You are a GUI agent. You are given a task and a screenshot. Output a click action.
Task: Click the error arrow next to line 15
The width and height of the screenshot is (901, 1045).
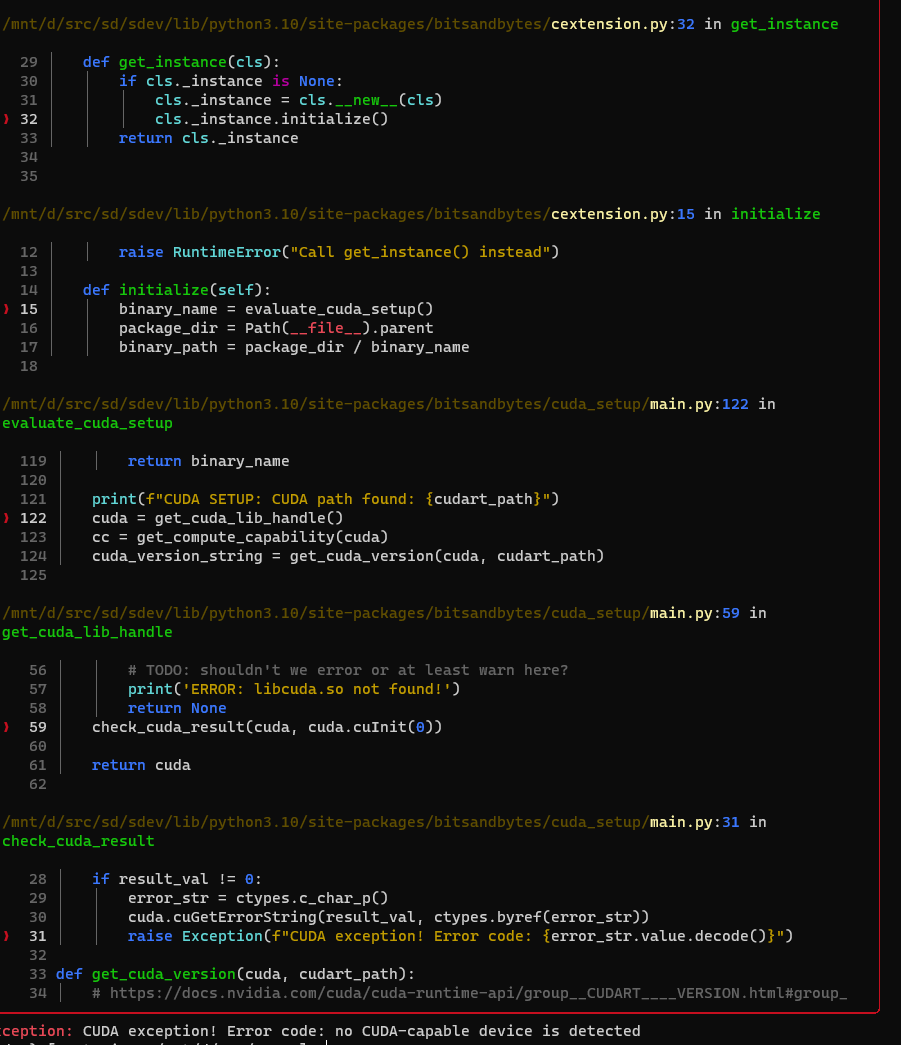(6, 308)
